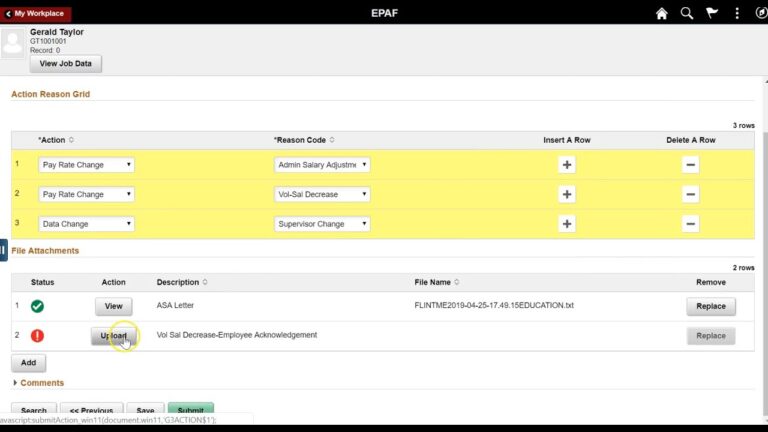
Task: Replace the ASA Letter attachment
Action: pyautogui.click(x=710, y=306)
